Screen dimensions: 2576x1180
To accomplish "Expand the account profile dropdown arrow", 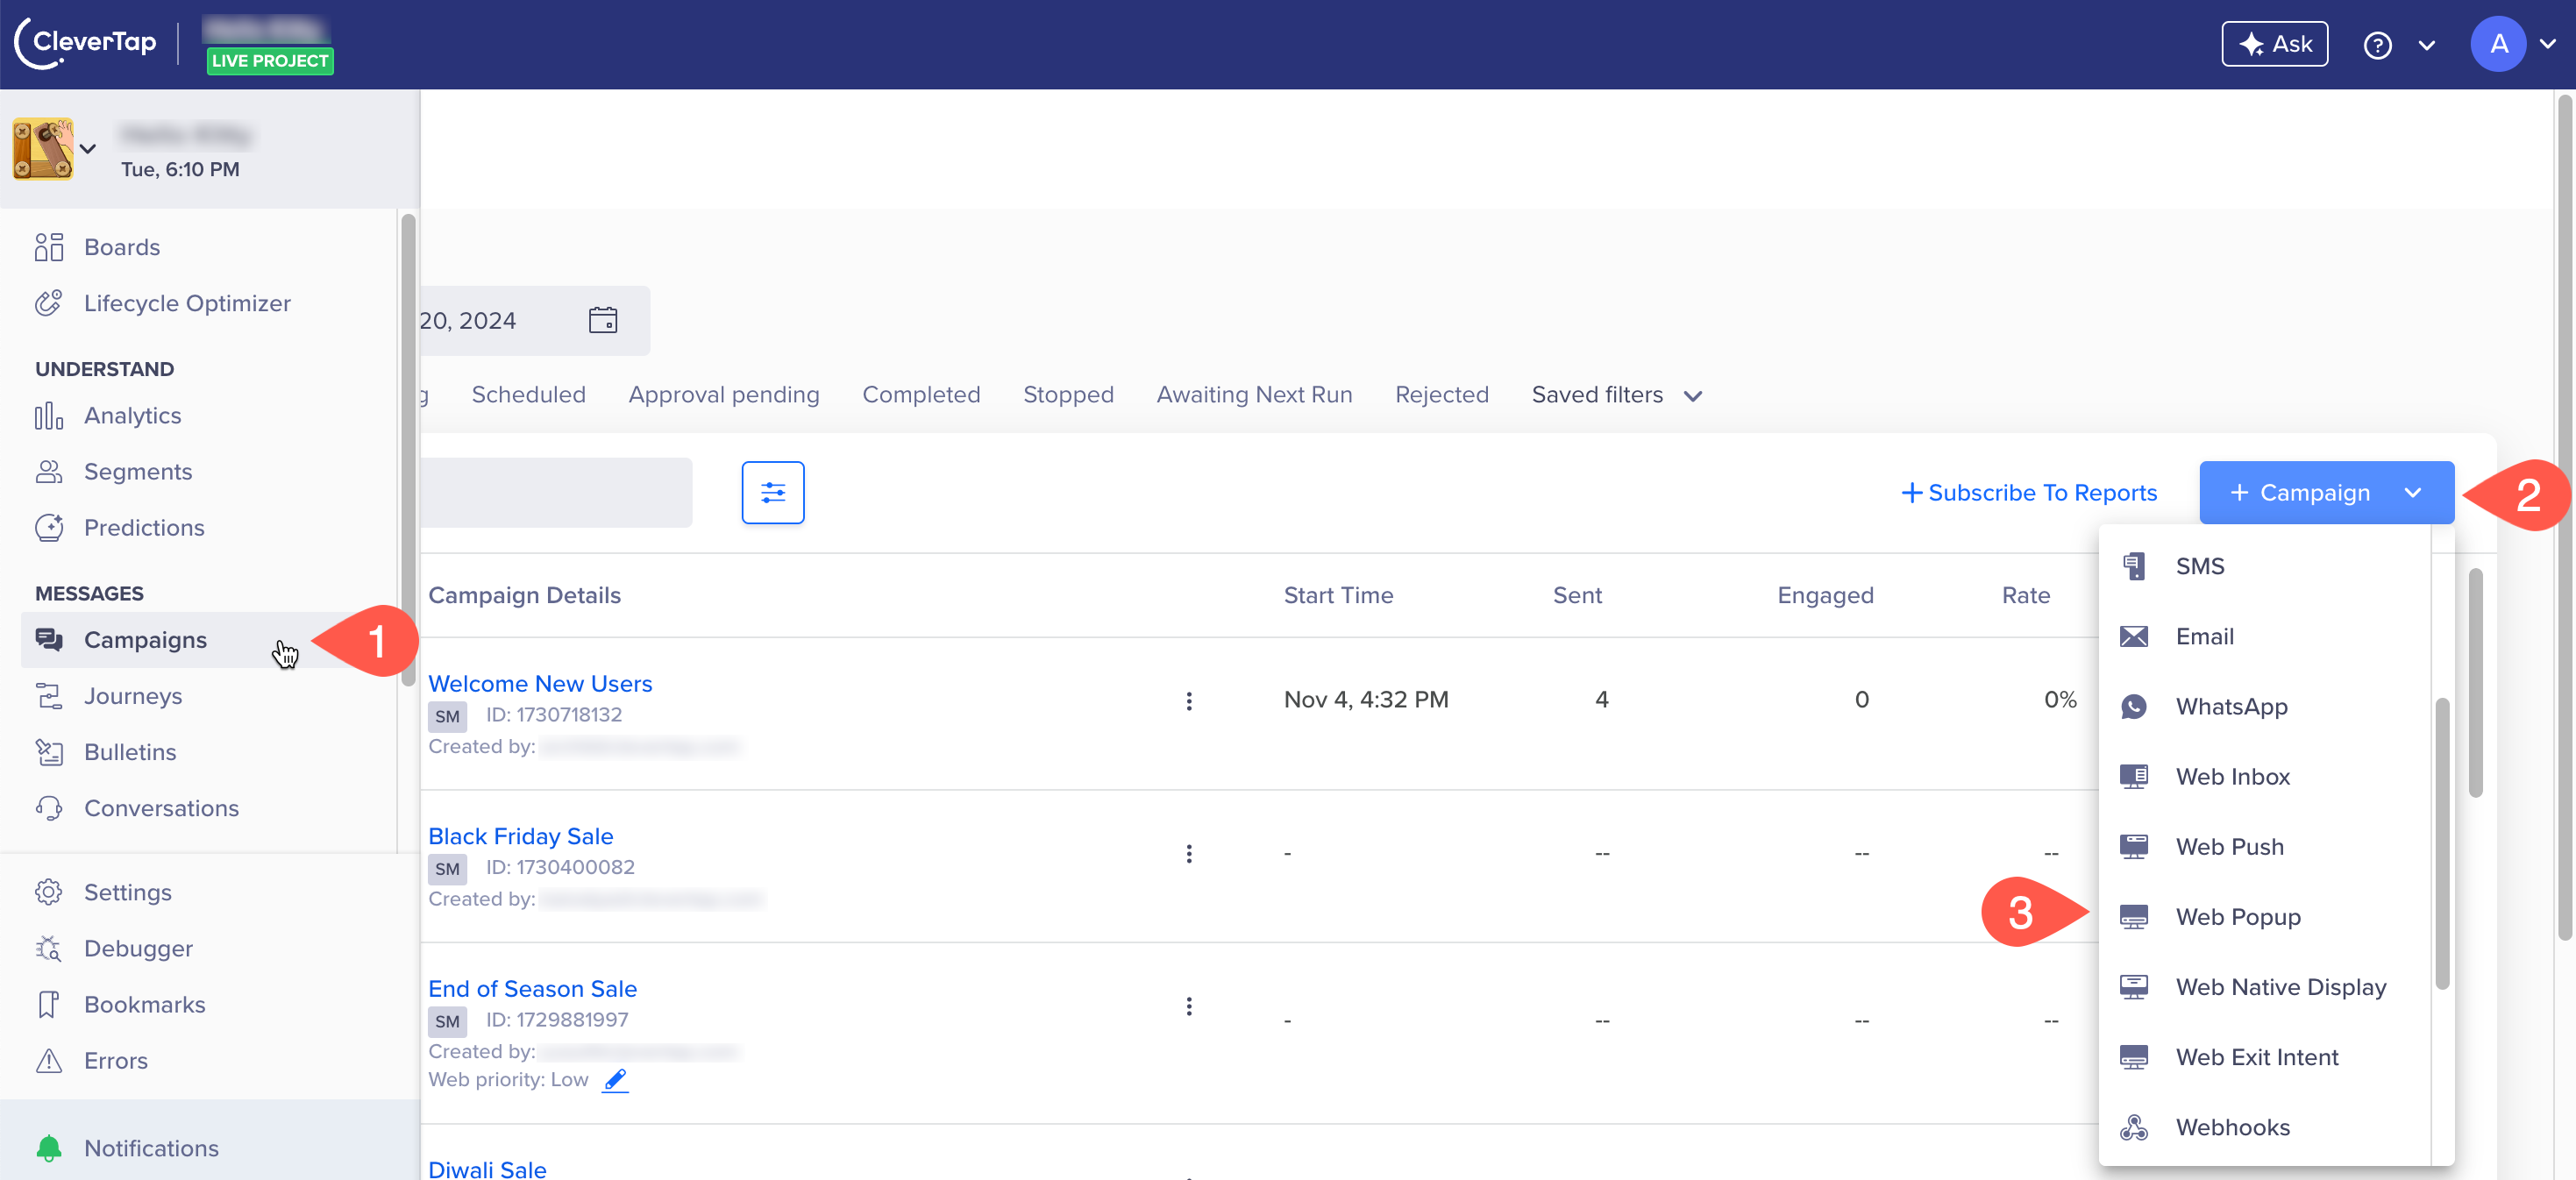I will [x=2546, y=45].
